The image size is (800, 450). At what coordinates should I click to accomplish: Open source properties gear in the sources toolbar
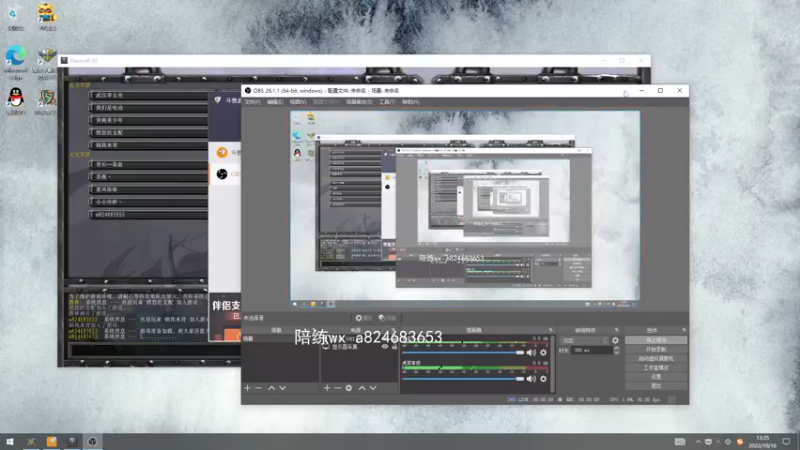pyautogui.click(x=349, y=388)
